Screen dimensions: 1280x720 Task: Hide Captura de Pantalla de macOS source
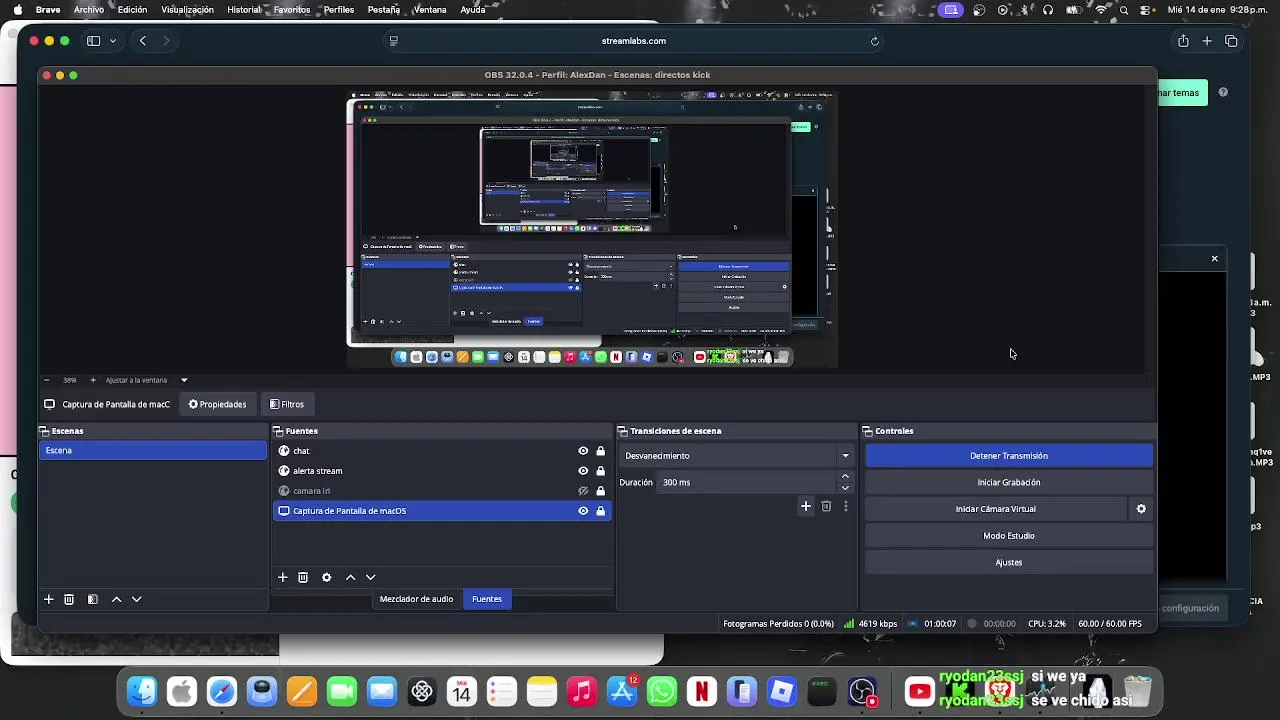click(x=583, y=511)
